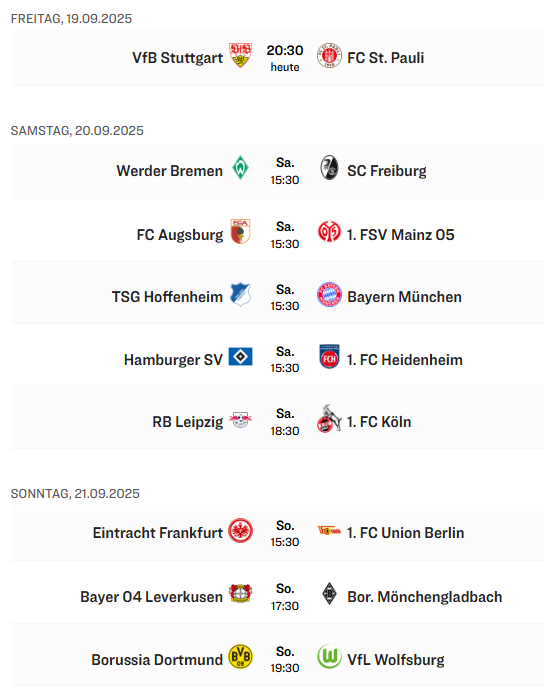
Task: Click the 1. FSV Mainz 05 team name
Action: pyautogui.click(x=401, y=235)
